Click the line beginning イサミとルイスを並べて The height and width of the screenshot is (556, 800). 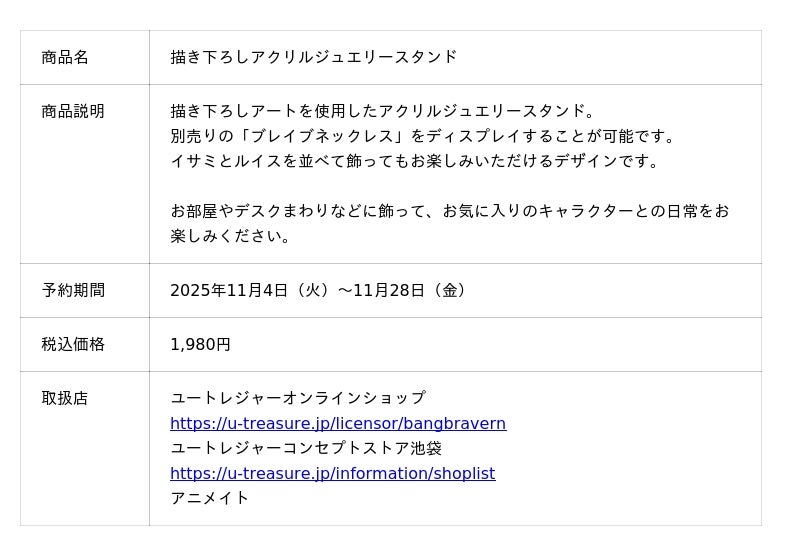417,162
